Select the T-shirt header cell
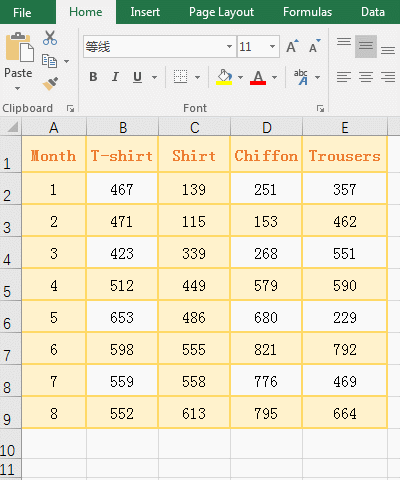This screenshot has height=480, width=400. coord(122,154)
